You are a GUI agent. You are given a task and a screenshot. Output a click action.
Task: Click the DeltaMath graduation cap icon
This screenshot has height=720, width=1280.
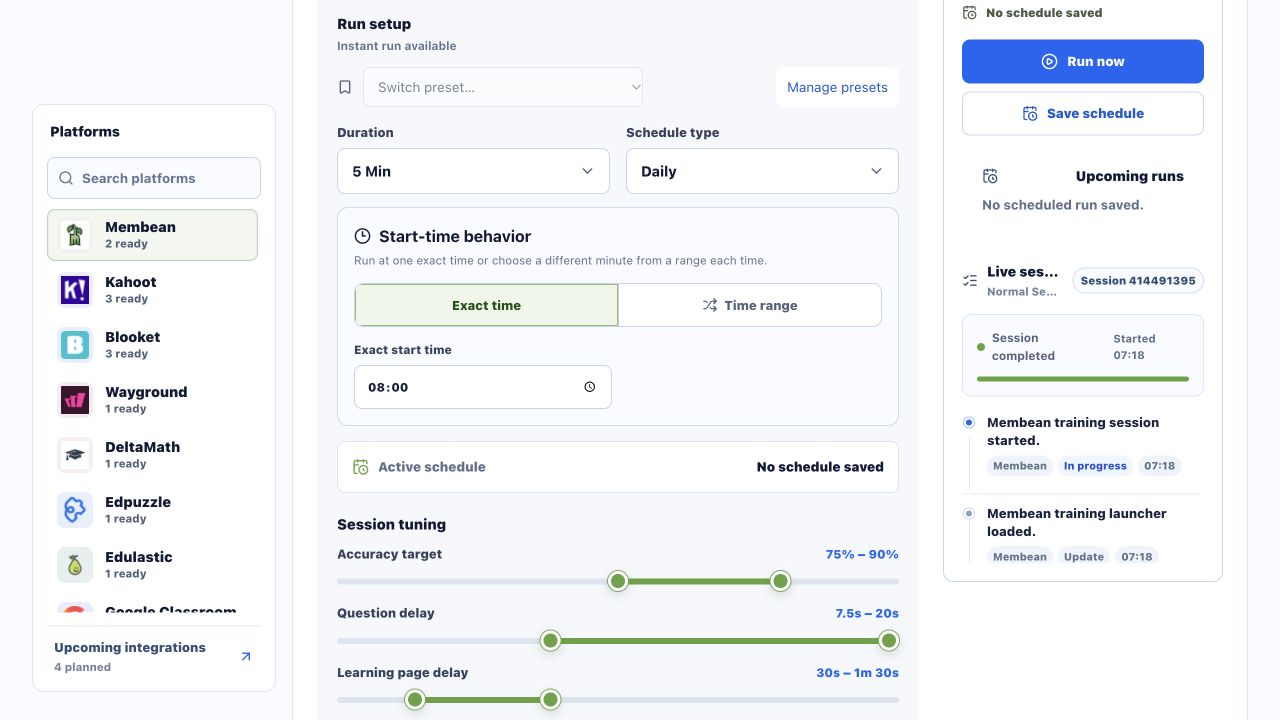tap(74, 455)
